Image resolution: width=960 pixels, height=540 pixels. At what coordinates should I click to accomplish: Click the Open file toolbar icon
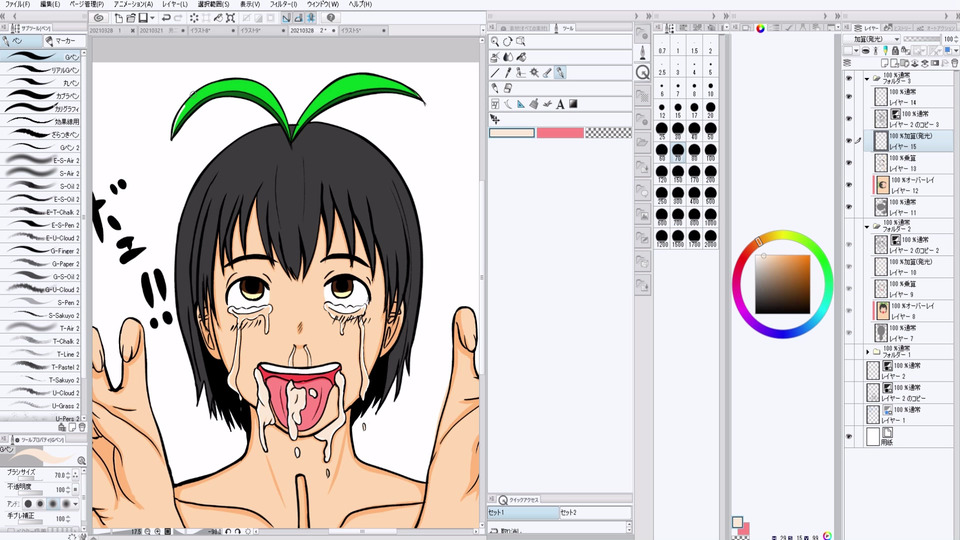(x=130, y=18)
